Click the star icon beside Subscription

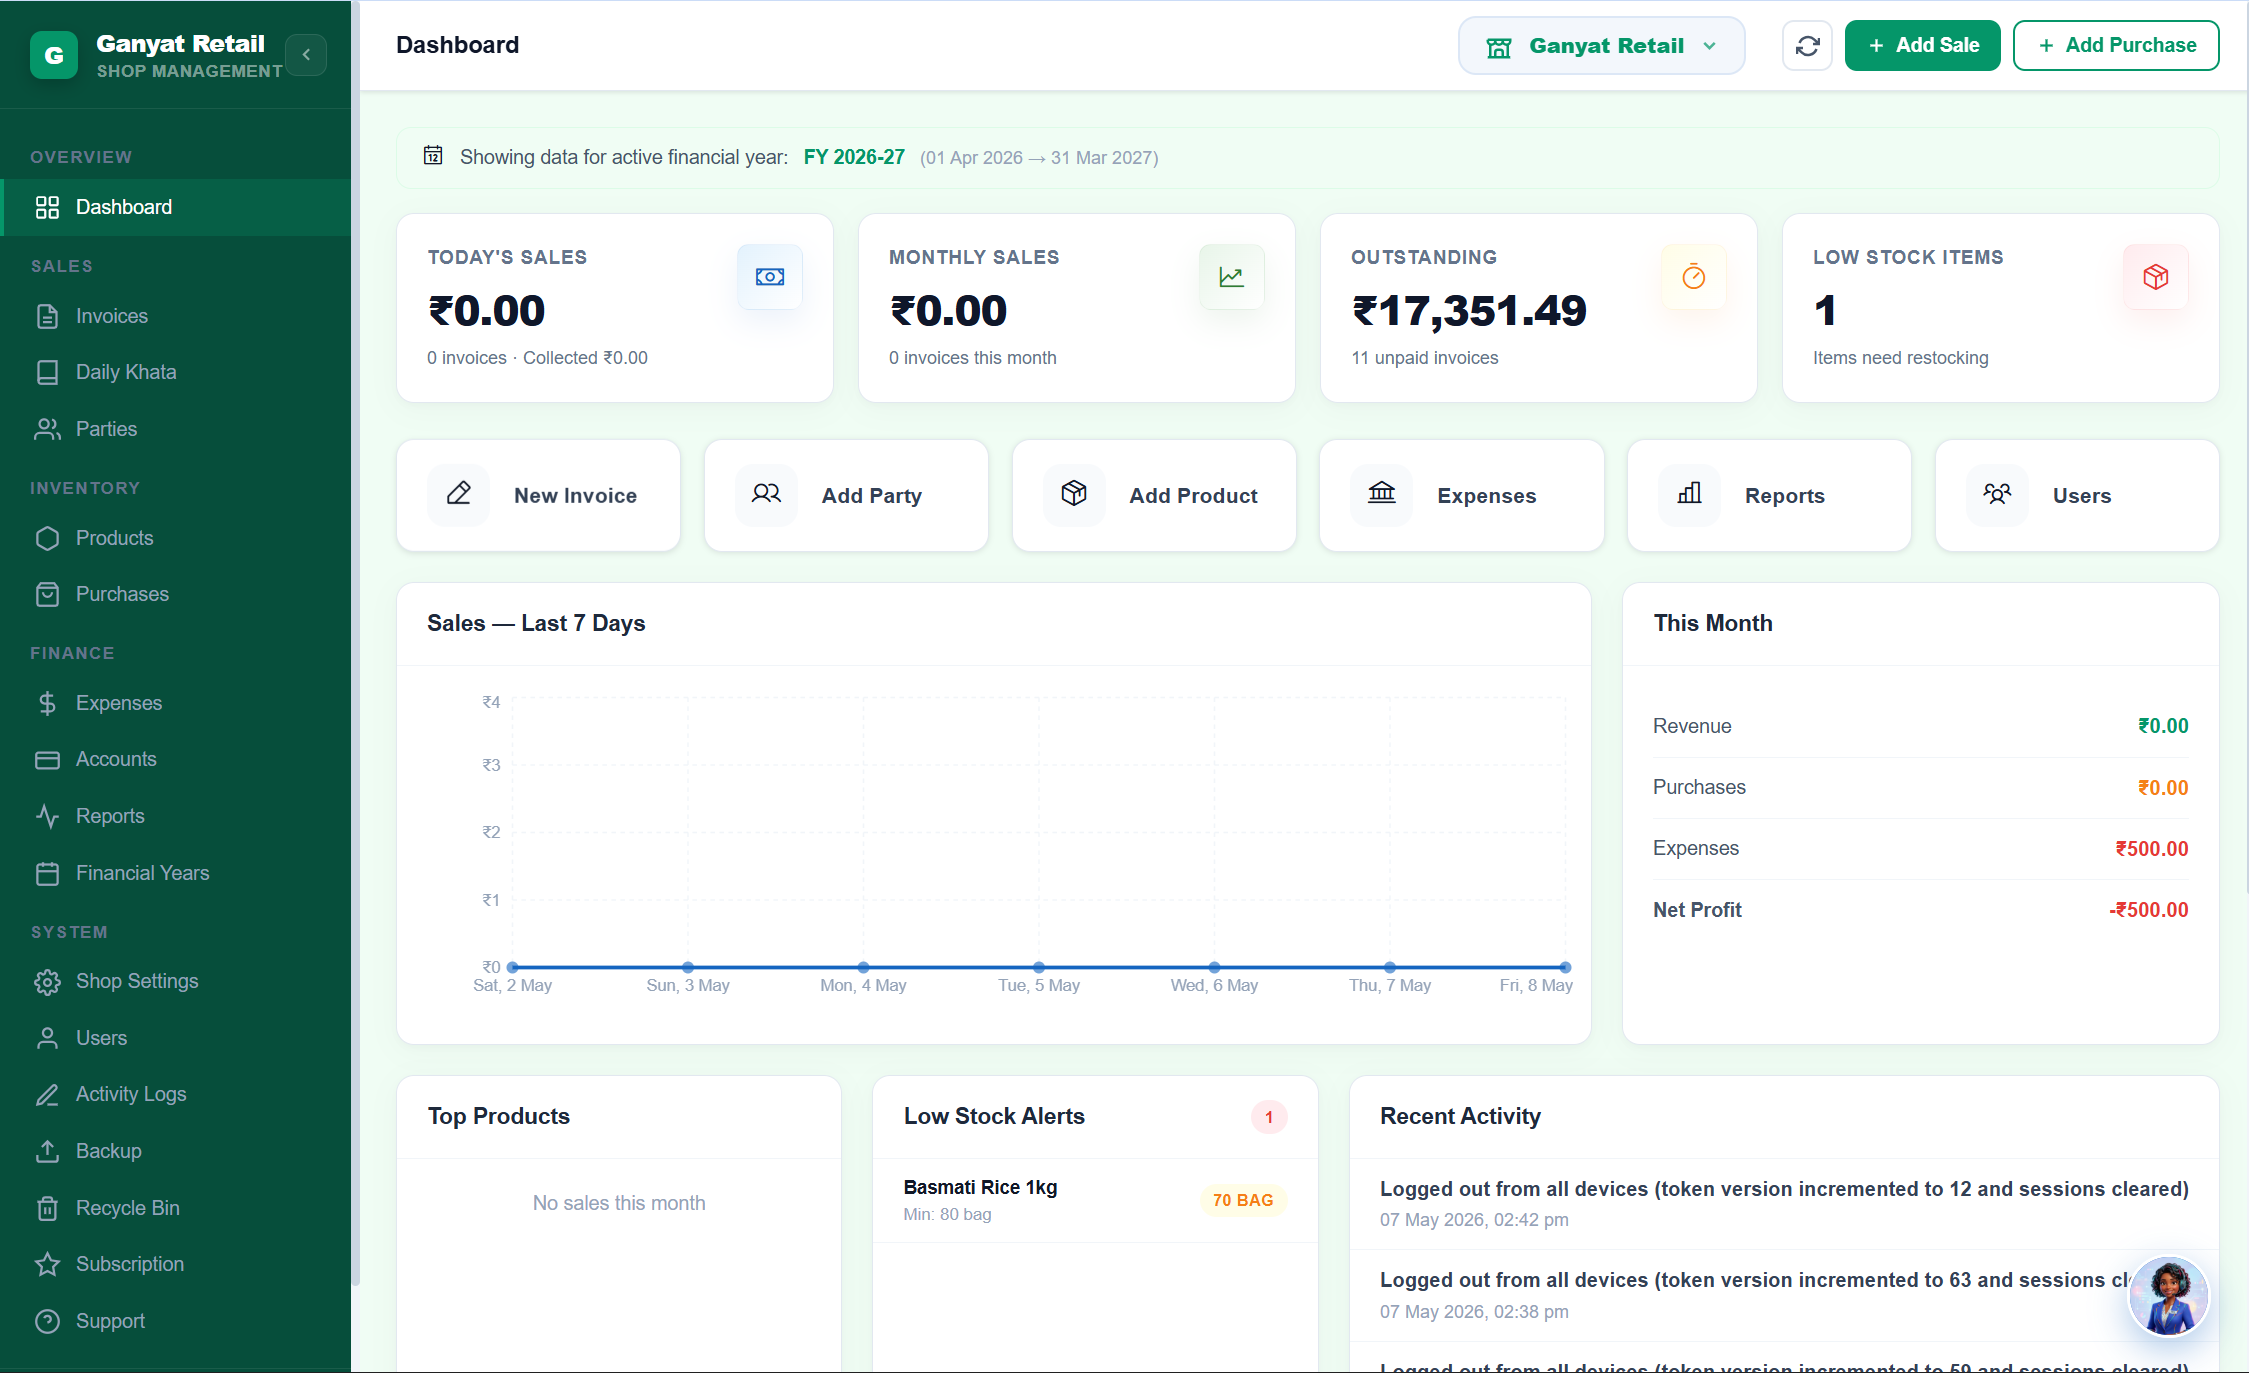point(47,1264)
